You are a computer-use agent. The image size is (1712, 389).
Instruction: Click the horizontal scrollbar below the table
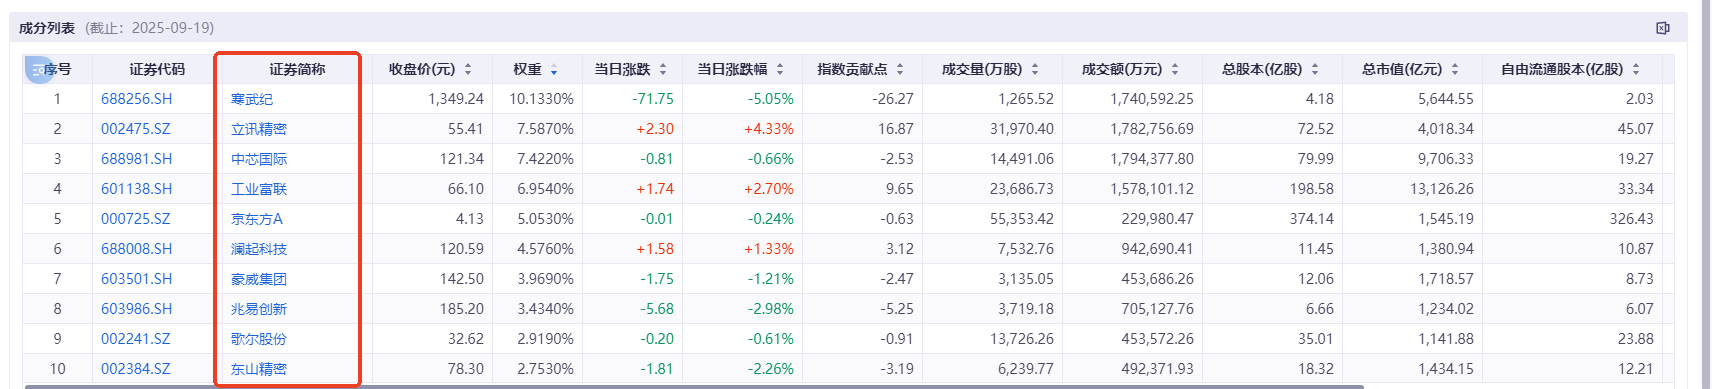coord(694,386)
